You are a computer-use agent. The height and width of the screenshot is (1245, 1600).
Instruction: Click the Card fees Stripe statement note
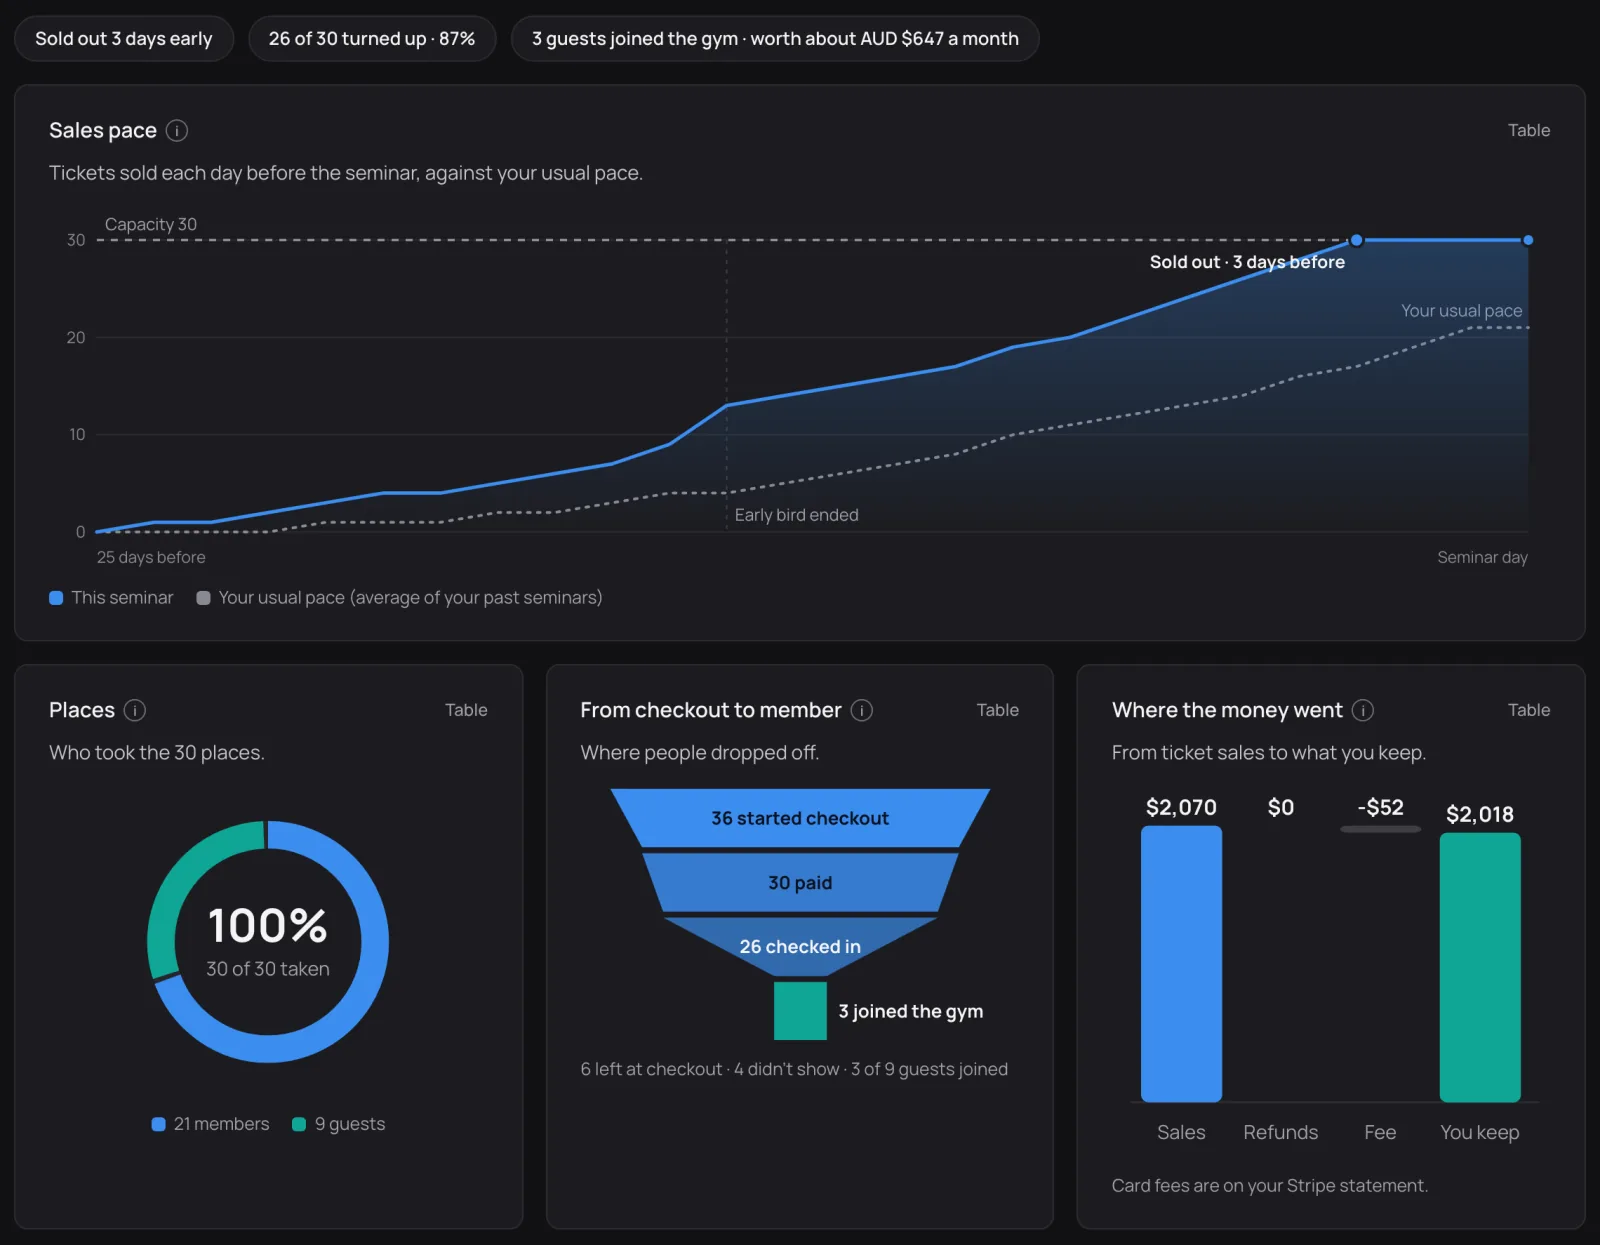pos(1269,1185)
